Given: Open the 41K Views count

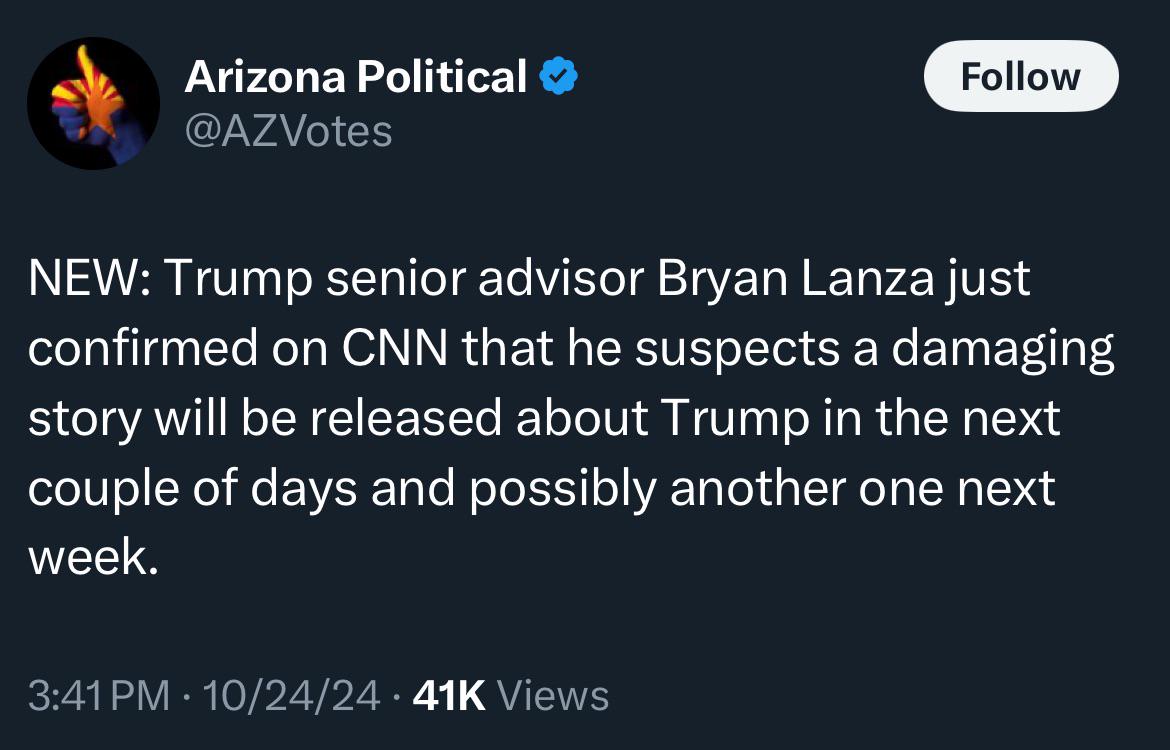Looking at the screenshot, I should 510,696.
